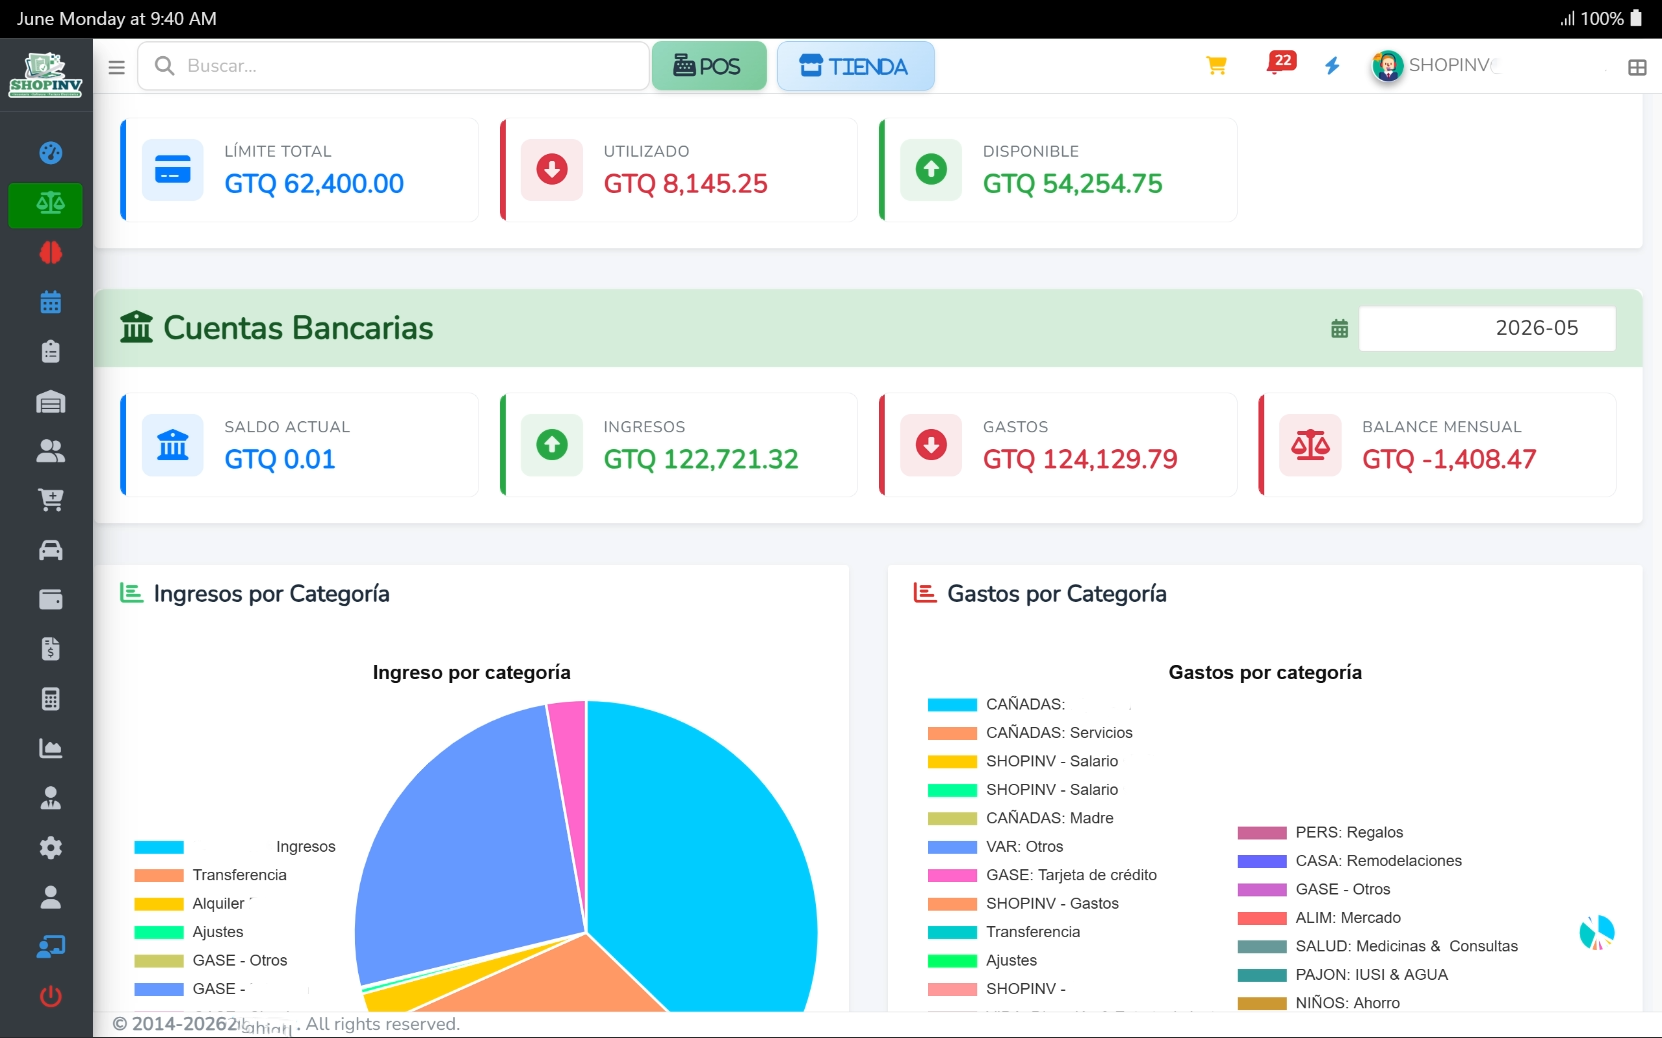Screen dimensions: 1662x1038
Task: Open the teacher screen sidebar icon
Action: (50, 947)
